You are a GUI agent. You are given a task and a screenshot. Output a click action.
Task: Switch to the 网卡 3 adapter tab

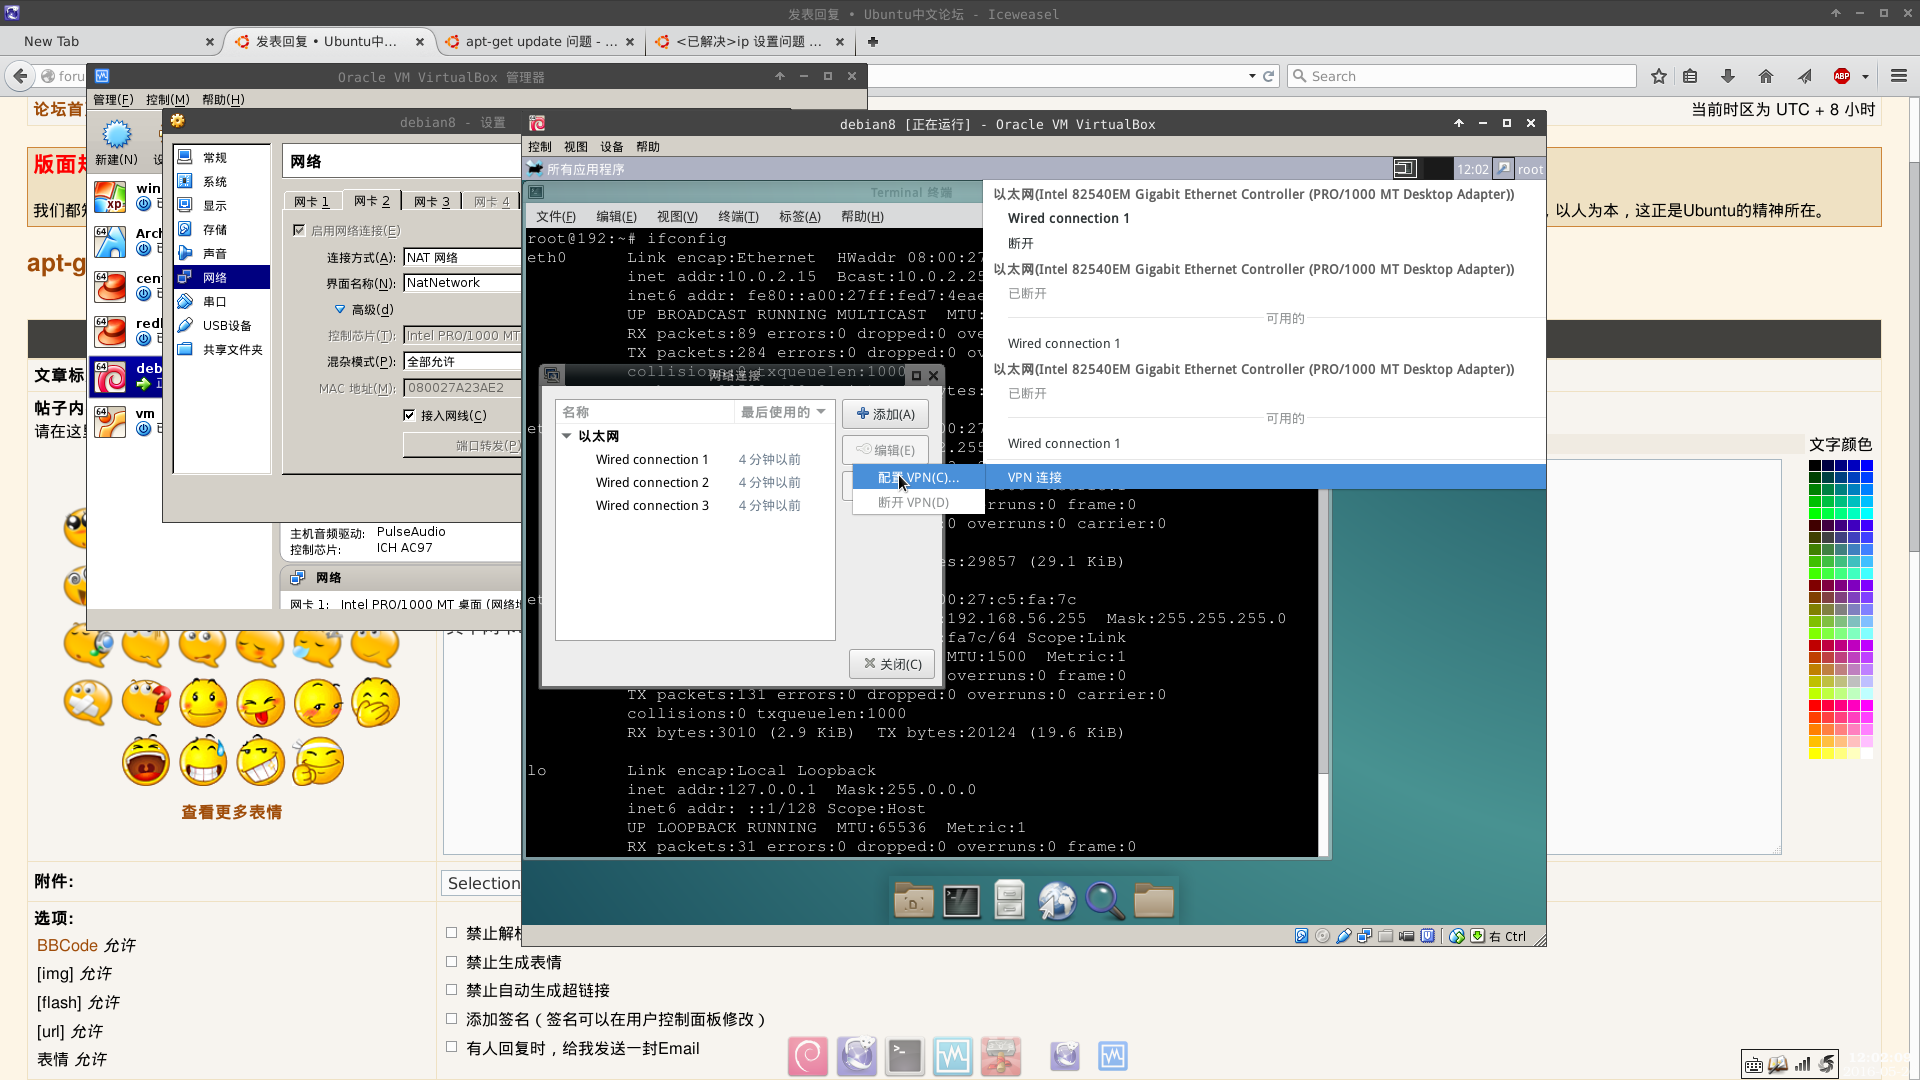click(x=432, y=201)
